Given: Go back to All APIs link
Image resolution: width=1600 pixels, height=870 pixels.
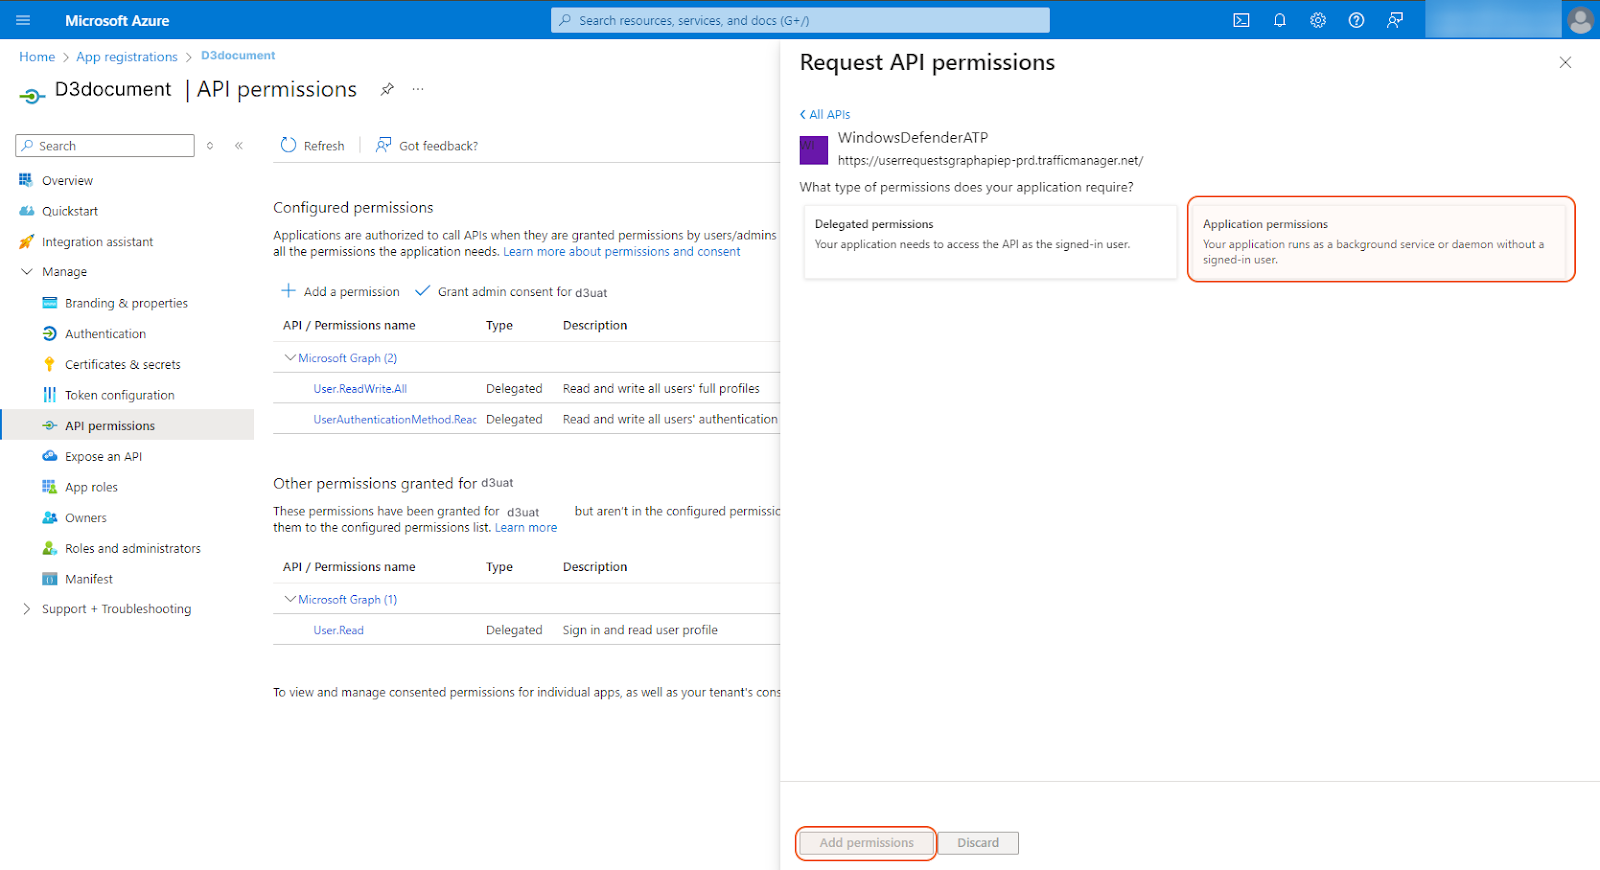Looking at the screenshot, I should coord(825,115).
